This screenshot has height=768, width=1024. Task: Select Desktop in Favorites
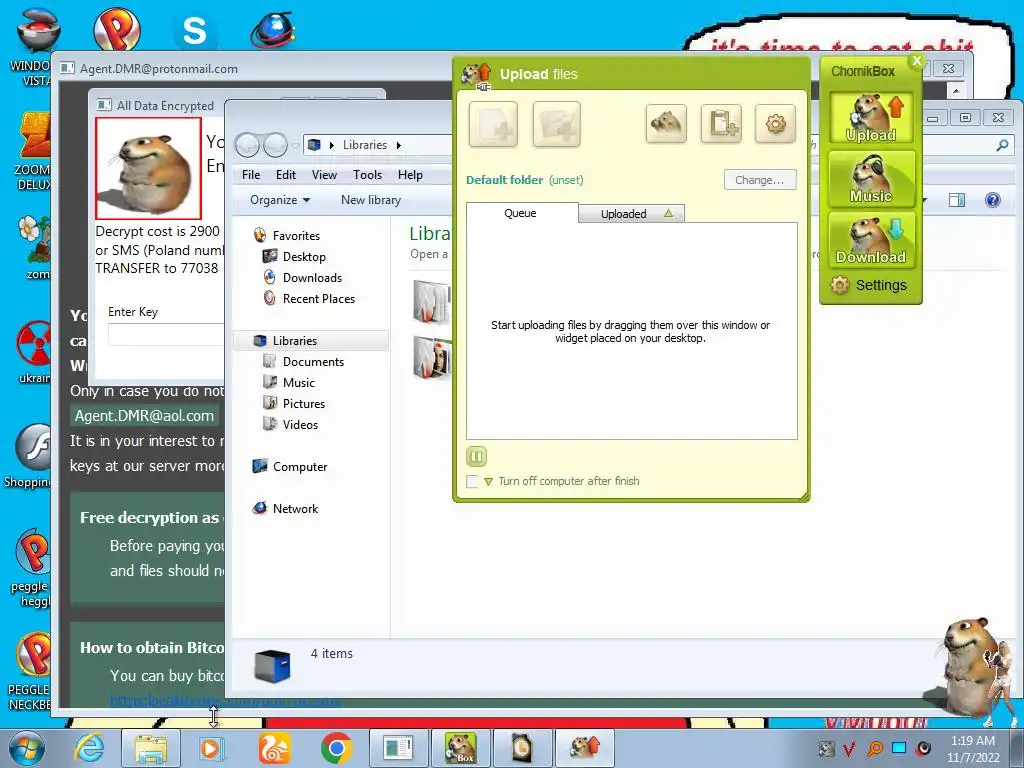pyautogui.click(x=294, y=257)
